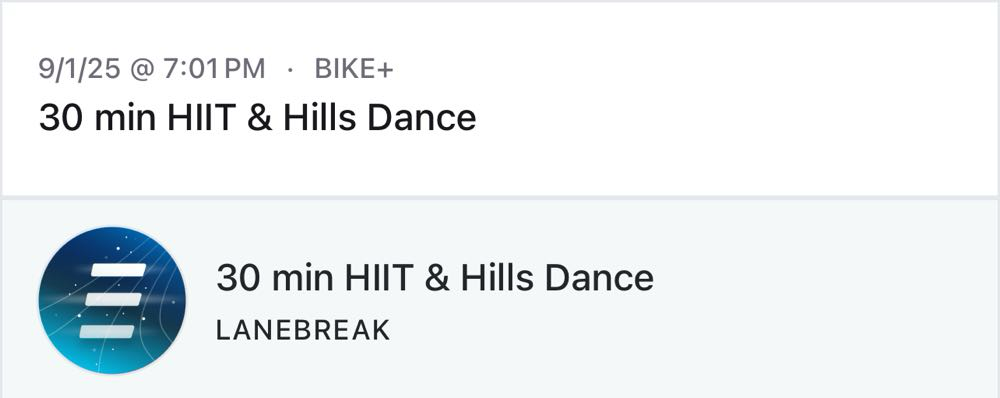Open the Lanebreak circular workout icon
Image resolution: width=1000 pixels, height=398 pixels.
click(x=112, y=300)
